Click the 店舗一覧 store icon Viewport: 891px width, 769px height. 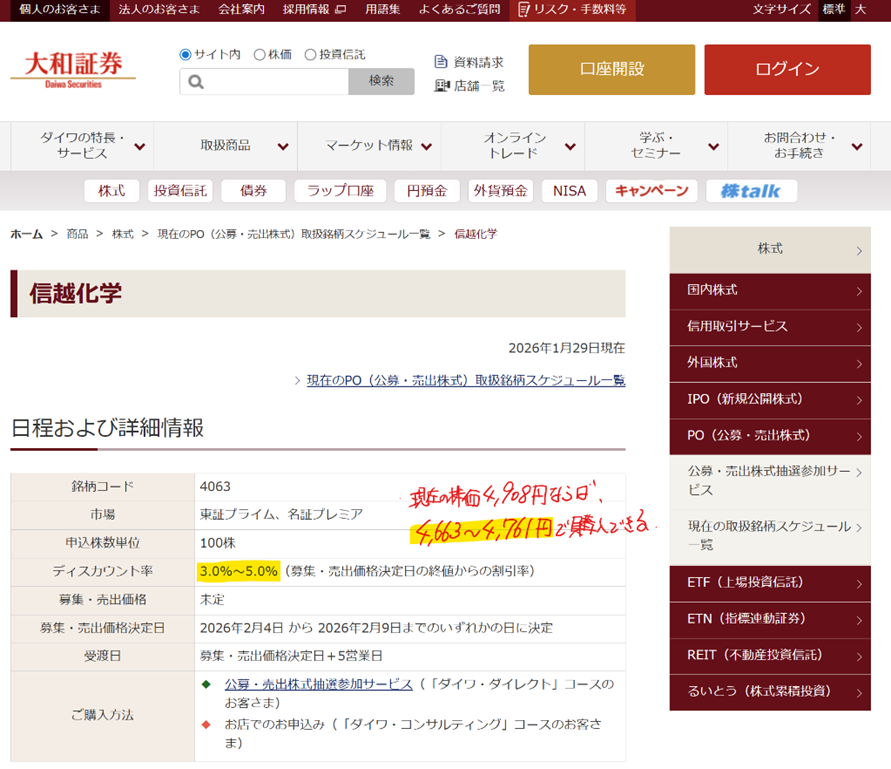click(x=441, y=86)
